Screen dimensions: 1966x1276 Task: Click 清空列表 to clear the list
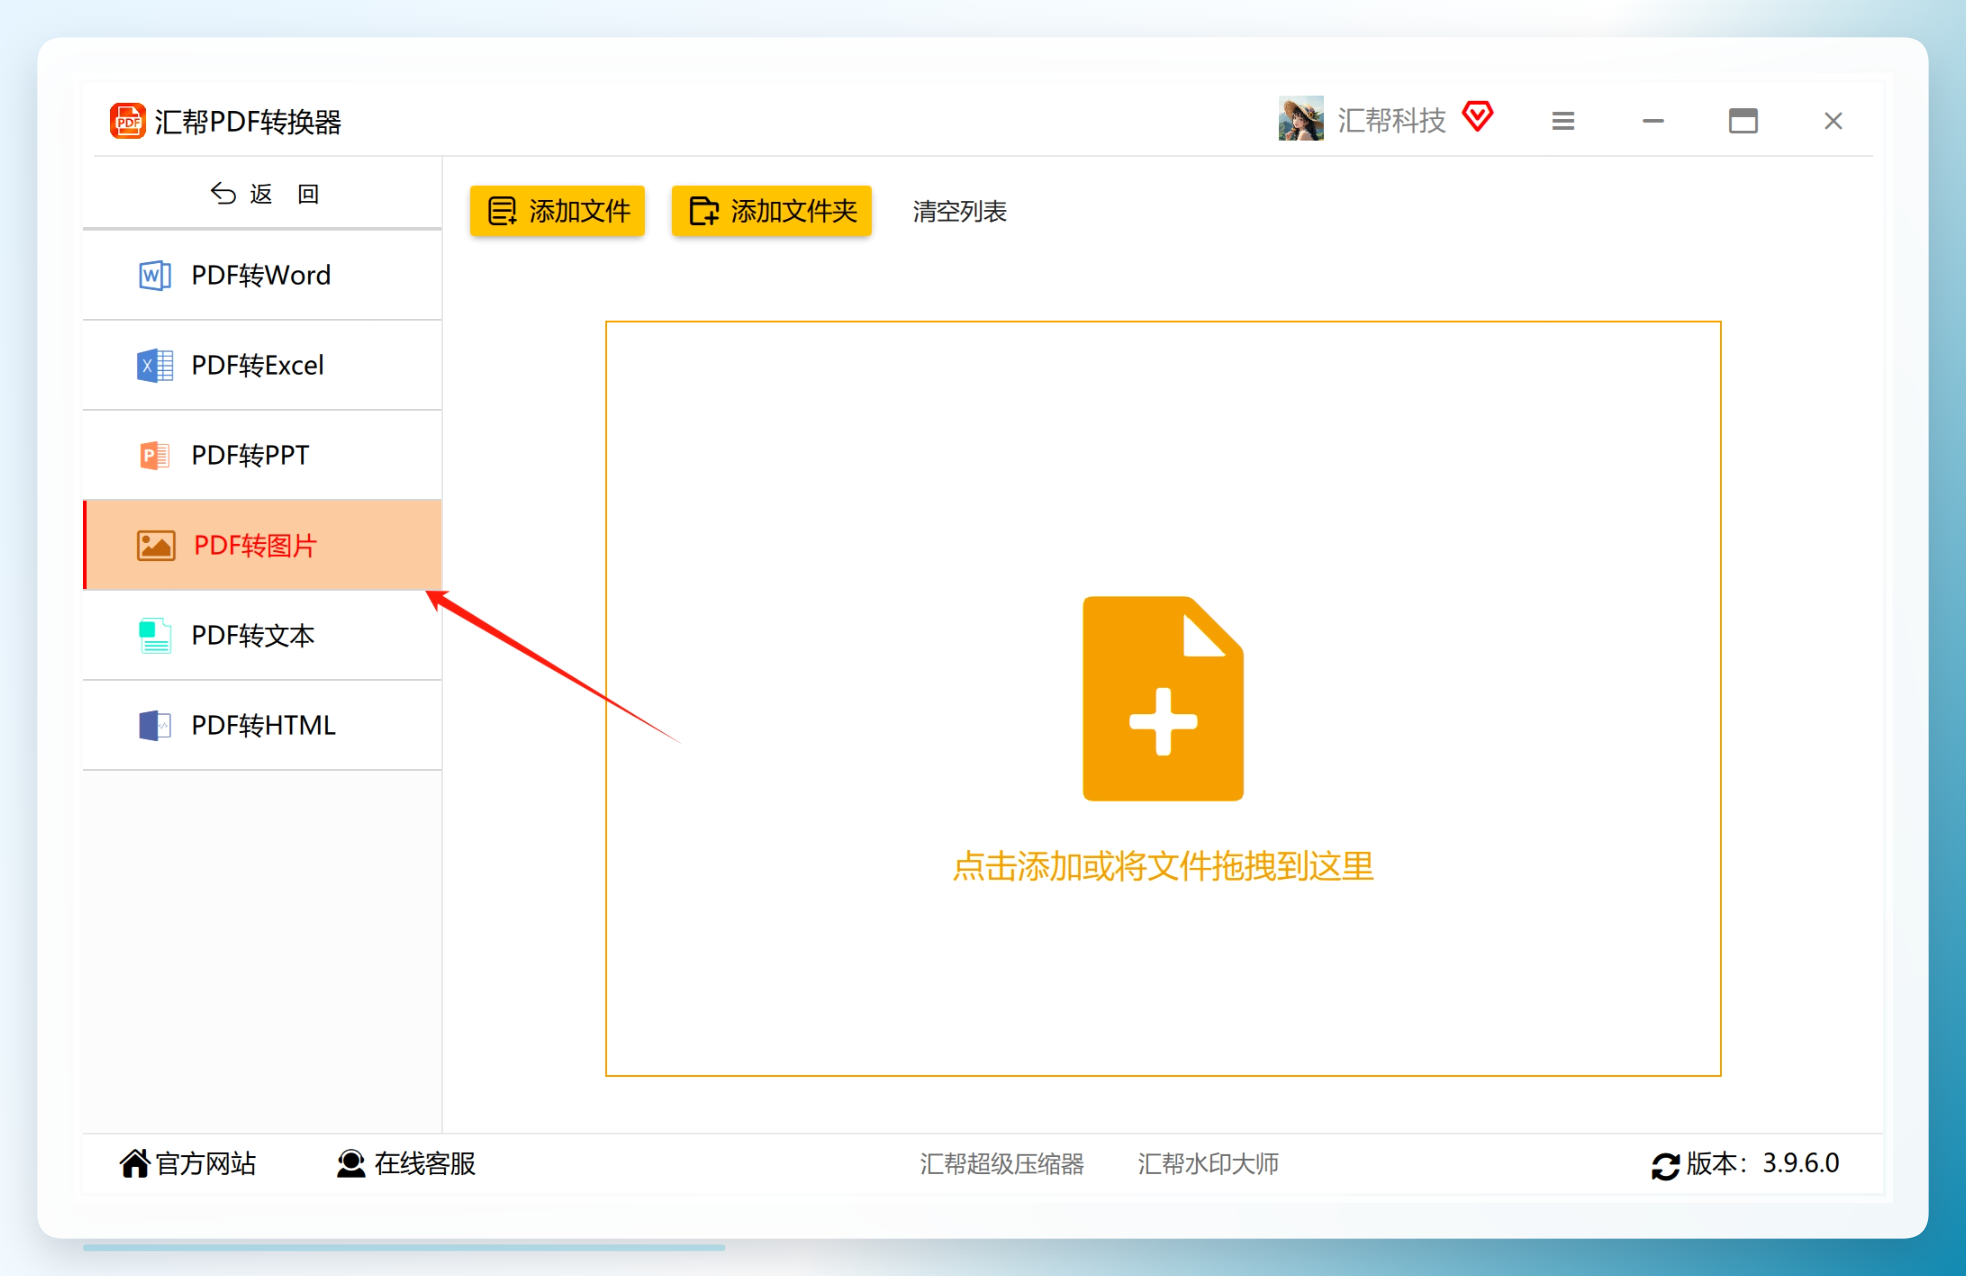(959, 211)
